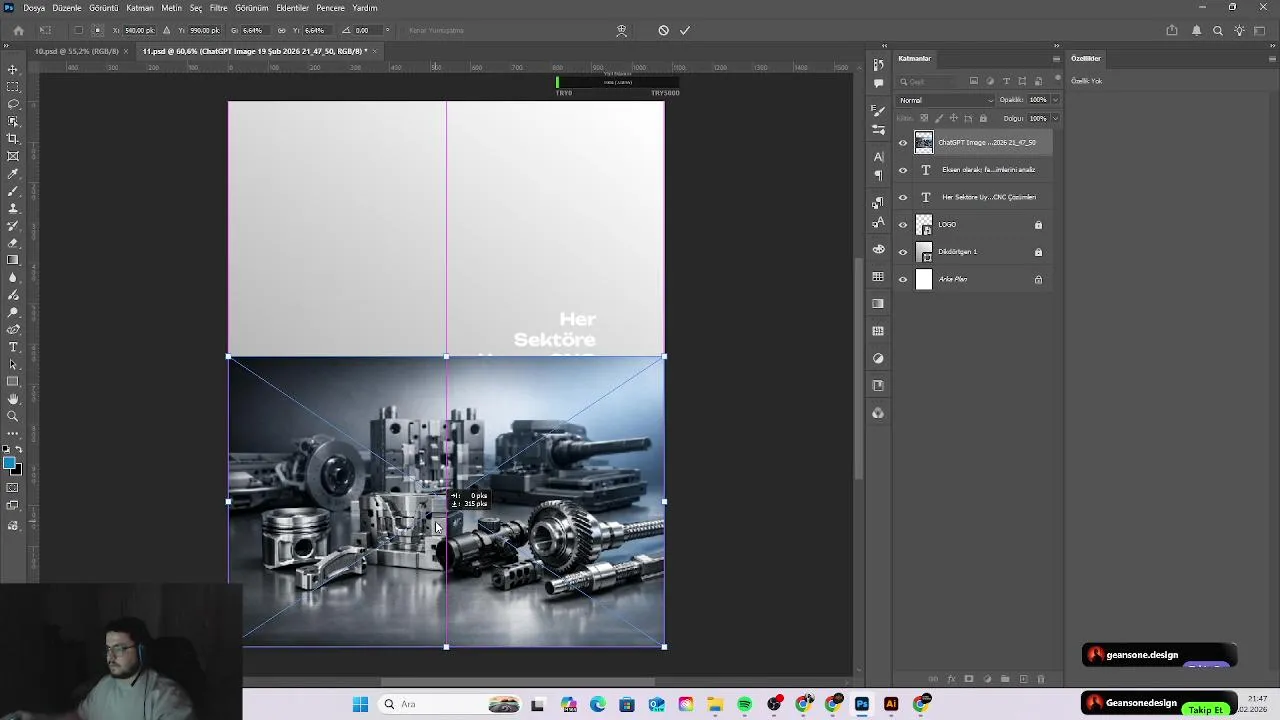The width and height of the screenshot is (1280, 720).
Task: Click the foreground color swatch
Action: [x=10, y=463]
